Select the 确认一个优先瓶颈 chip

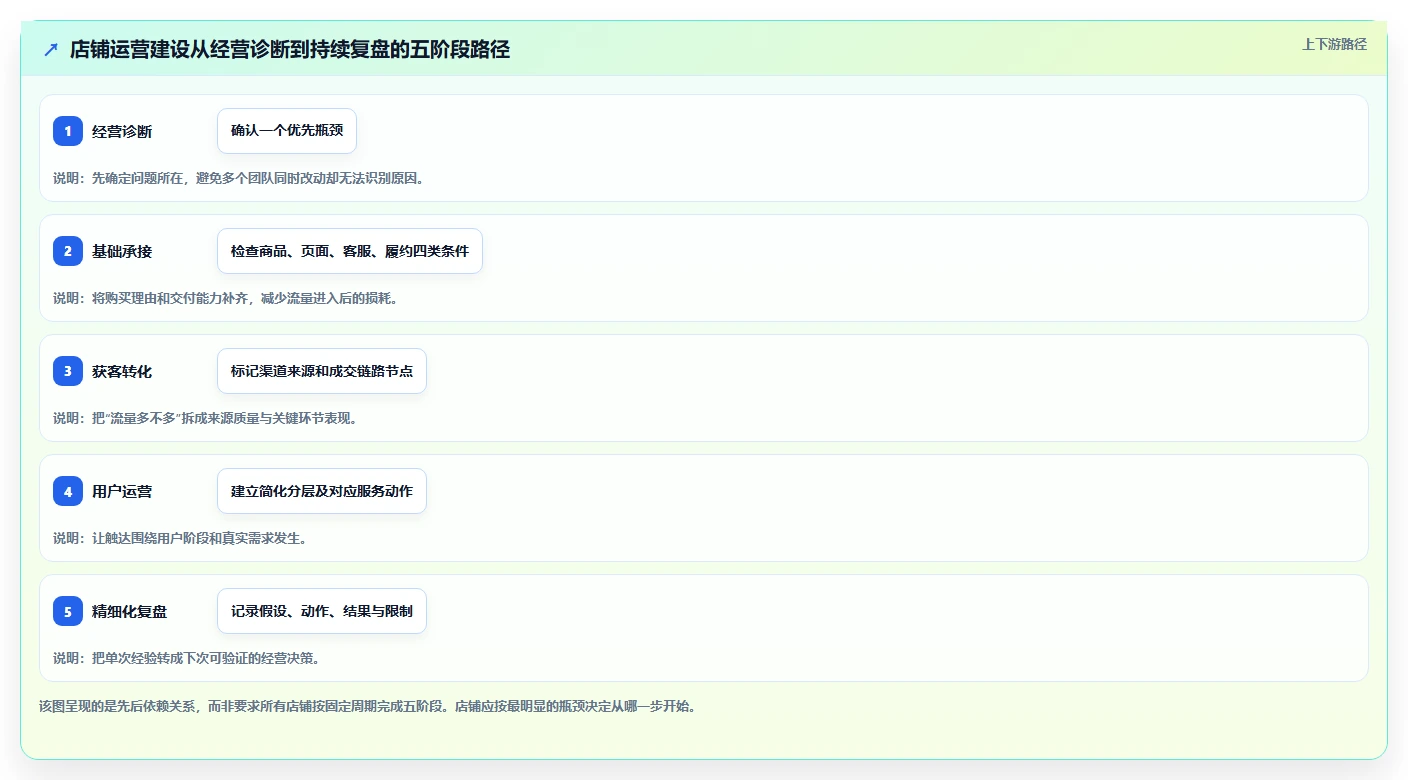[x=287, y=131]
